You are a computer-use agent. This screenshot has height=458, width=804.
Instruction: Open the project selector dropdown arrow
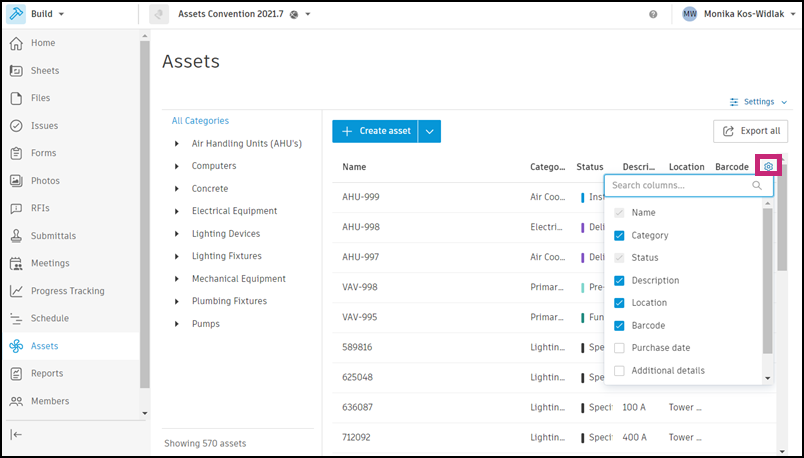(308, 14)
